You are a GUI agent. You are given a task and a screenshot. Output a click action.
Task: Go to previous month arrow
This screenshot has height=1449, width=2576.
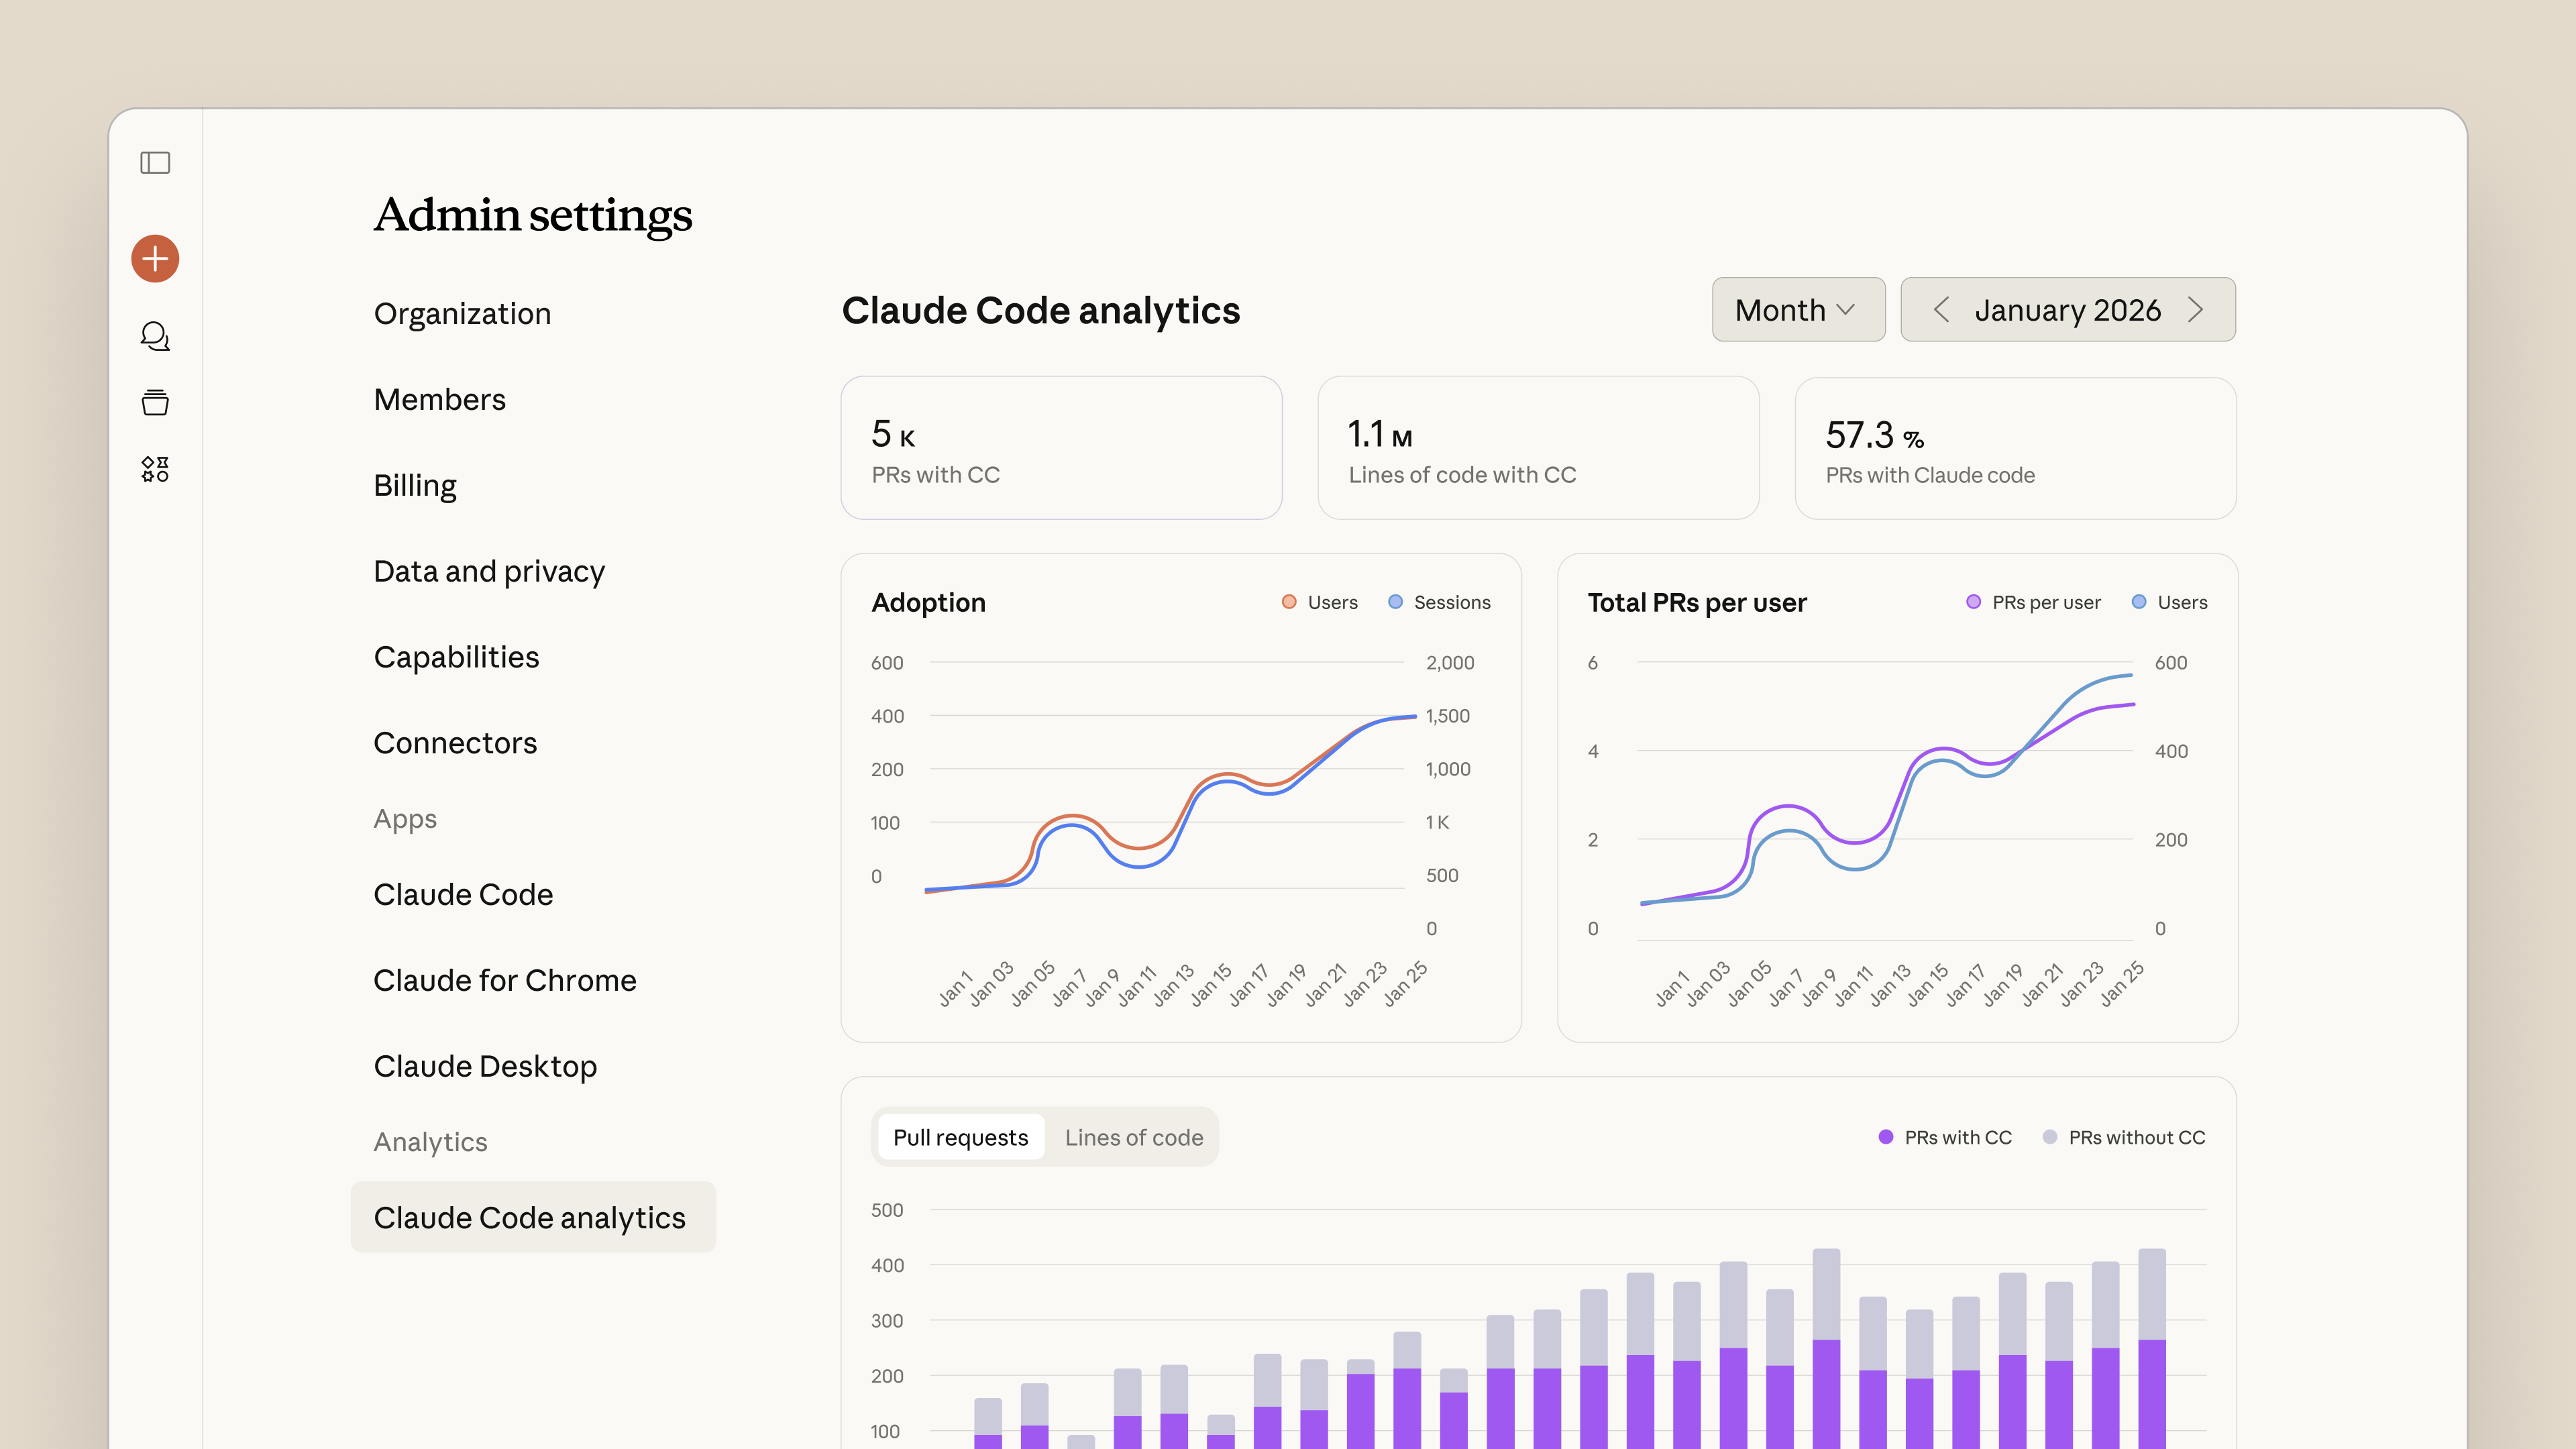click(x=1941, y=310)
